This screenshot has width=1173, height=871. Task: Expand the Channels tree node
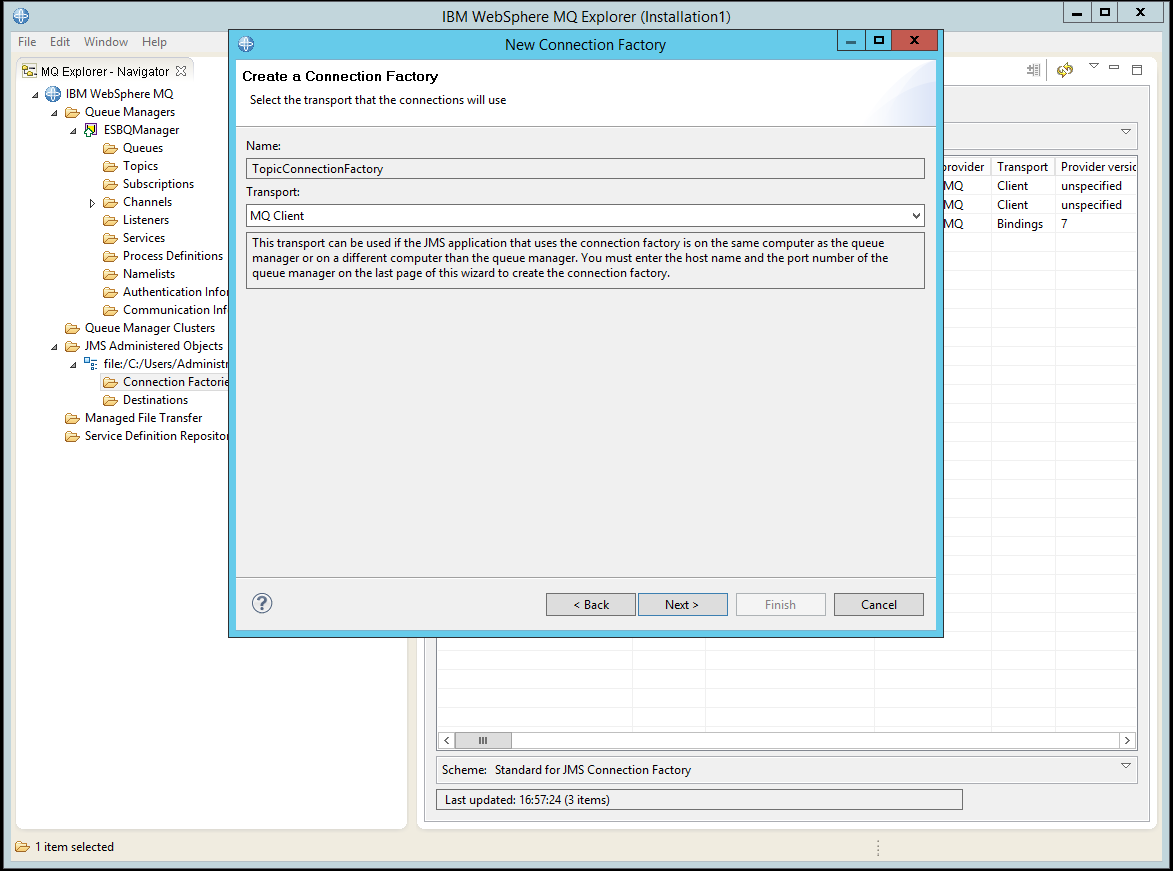click(91, 201)
